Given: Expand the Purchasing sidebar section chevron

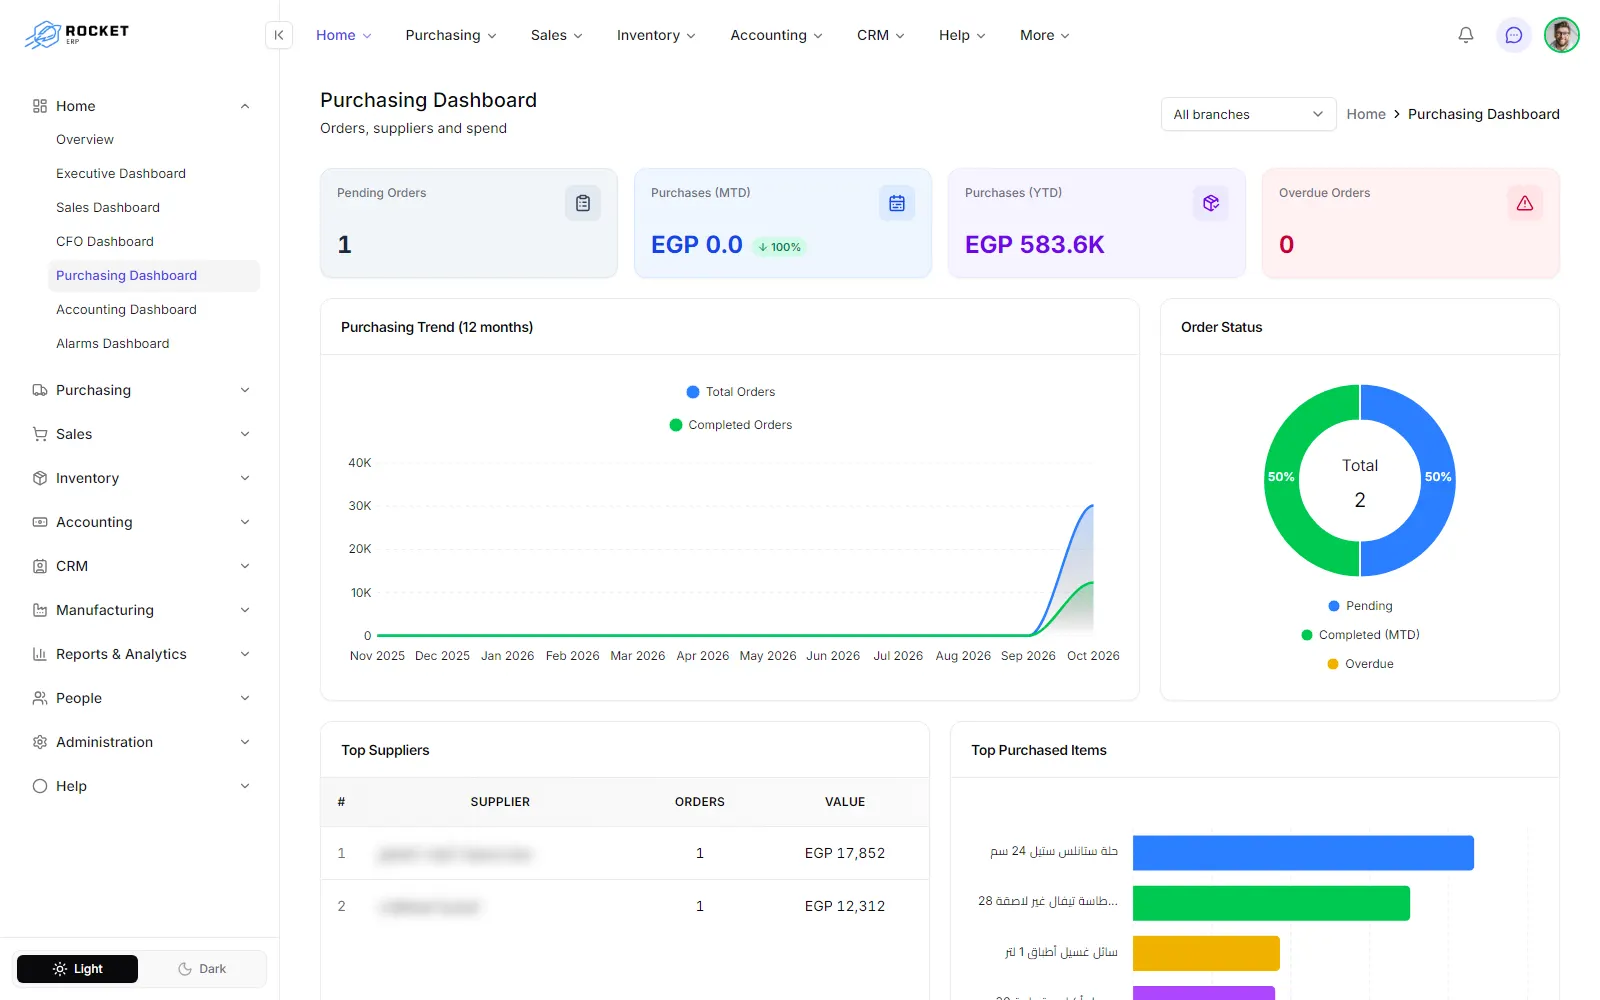Looking at the screenshot, I should (x=245, y=390).
